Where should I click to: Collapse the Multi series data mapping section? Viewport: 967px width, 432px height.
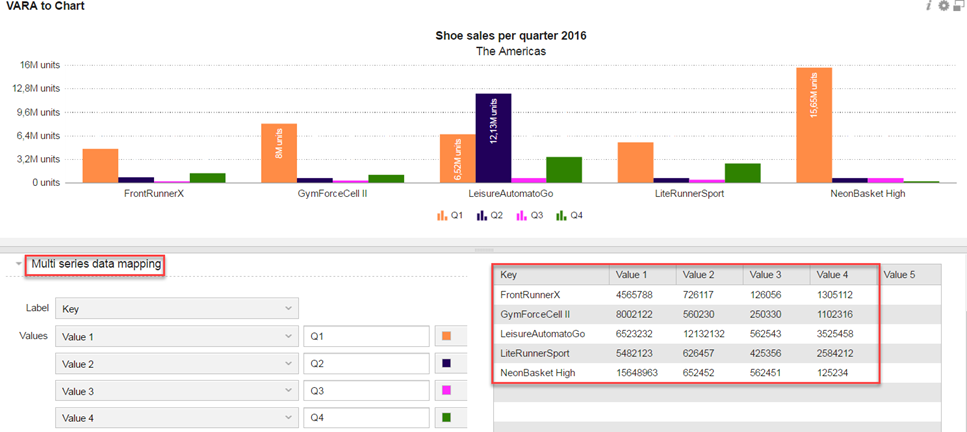20,265
